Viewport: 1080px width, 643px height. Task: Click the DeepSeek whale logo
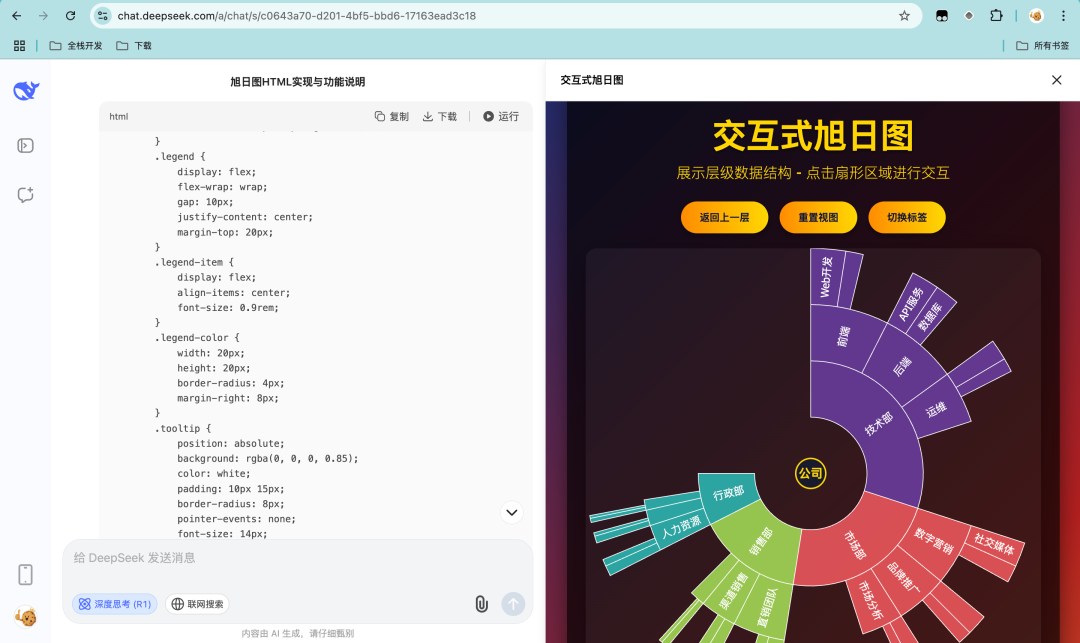click(x=26, y=90)
